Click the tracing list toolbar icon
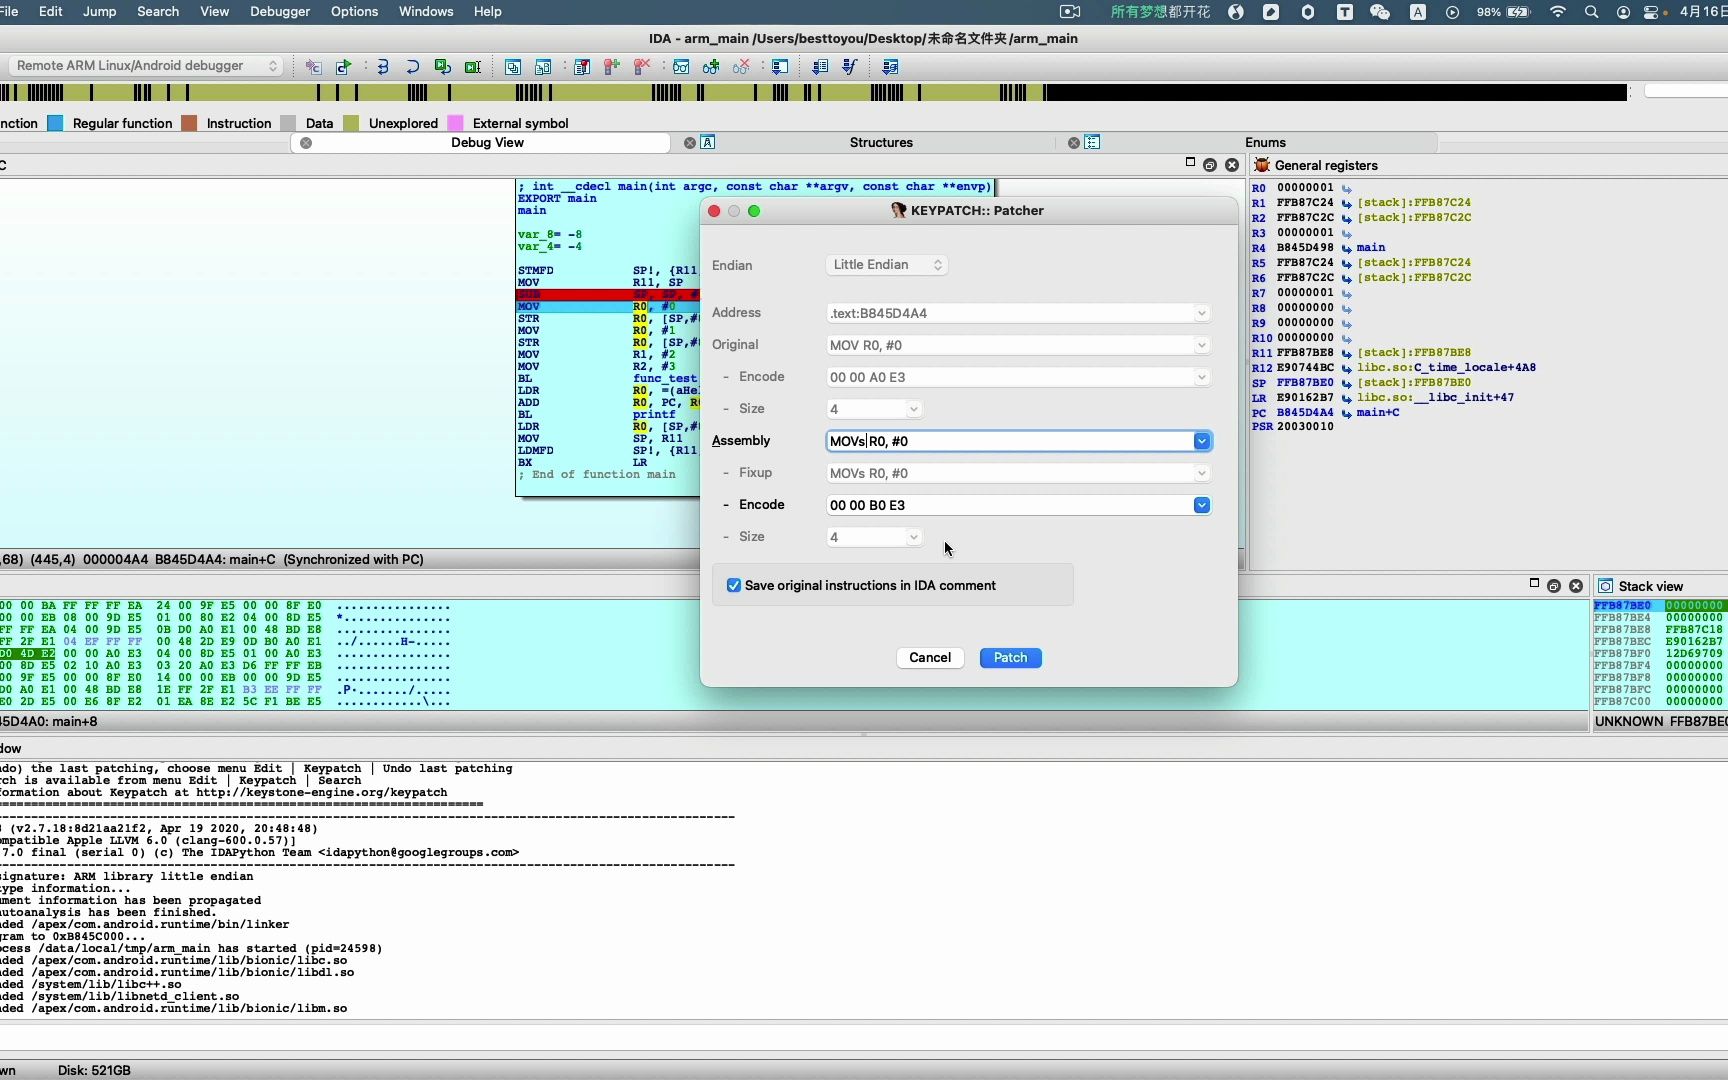This screenshot has height=1080, width=1728. tap(820, 67)
